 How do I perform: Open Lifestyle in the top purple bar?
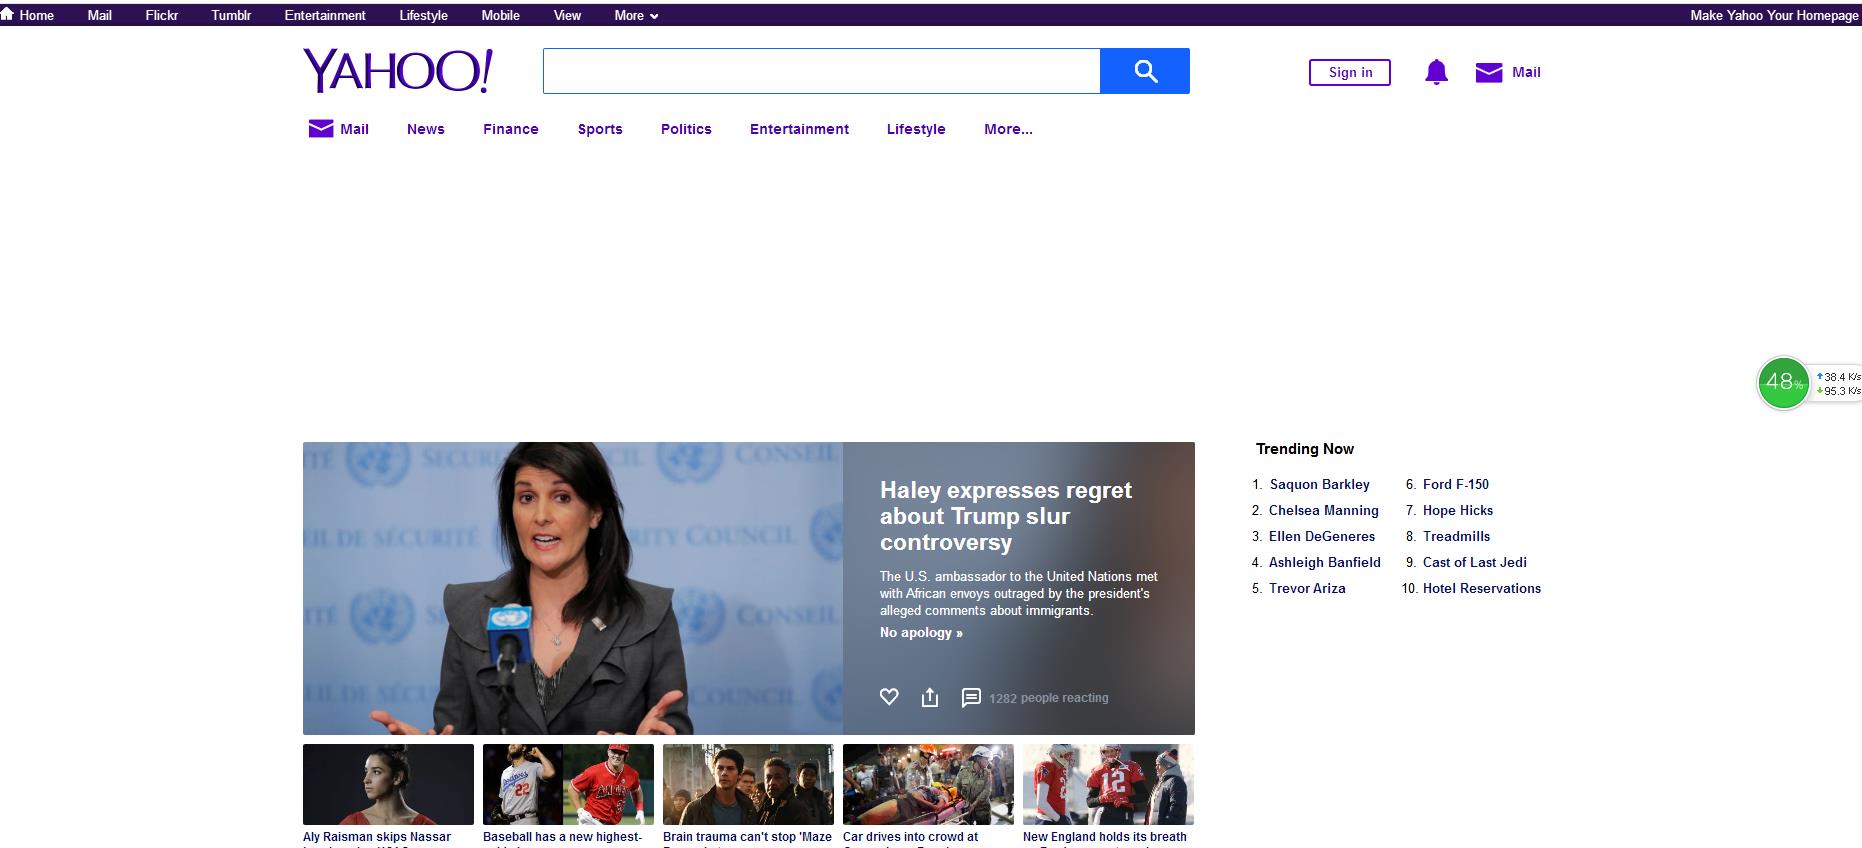click(423, 15)
